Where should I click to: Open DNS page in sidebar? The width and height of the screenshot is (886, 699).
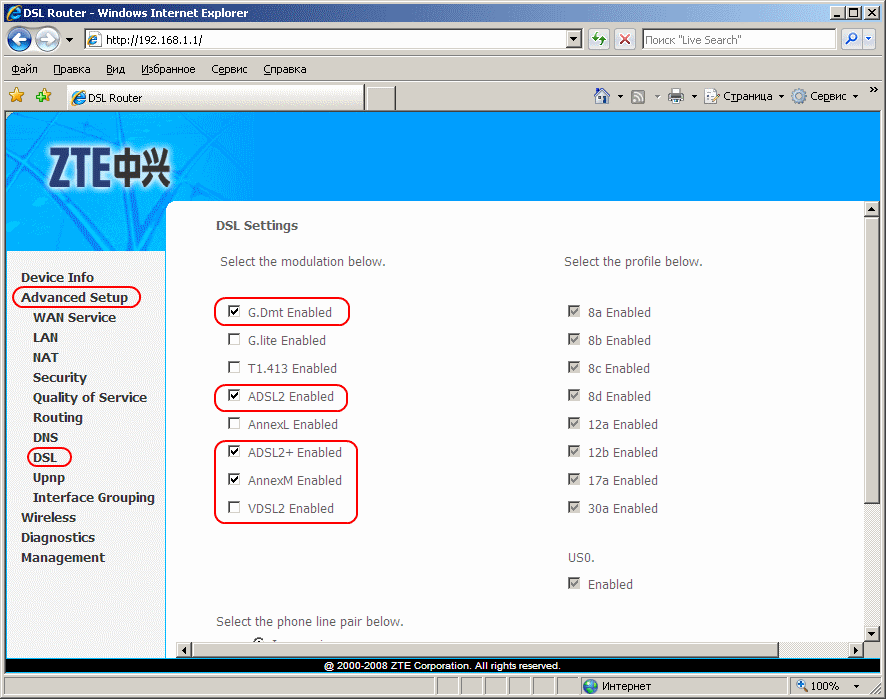click(x=45, y=437)
